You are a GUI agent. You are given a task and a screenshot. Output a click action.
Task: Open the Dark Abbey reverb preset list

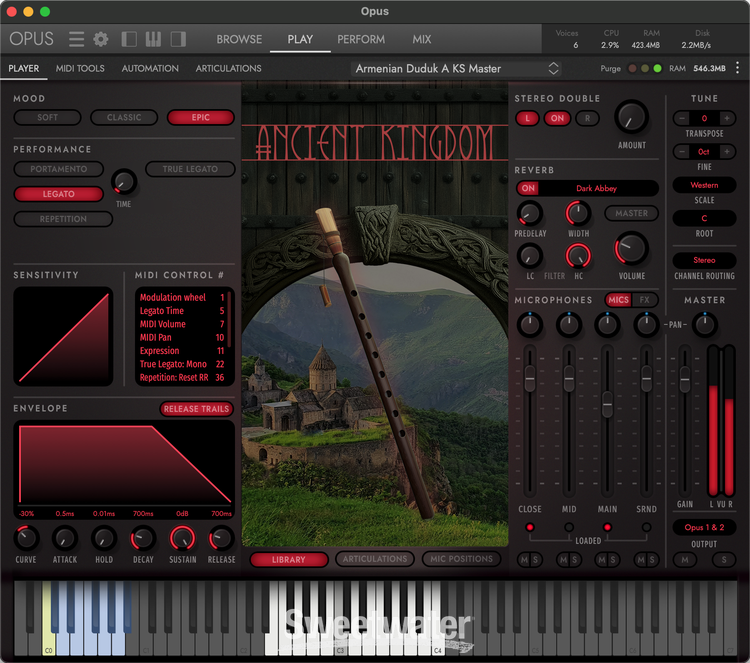pyautogui.click(x=597, y=188)
